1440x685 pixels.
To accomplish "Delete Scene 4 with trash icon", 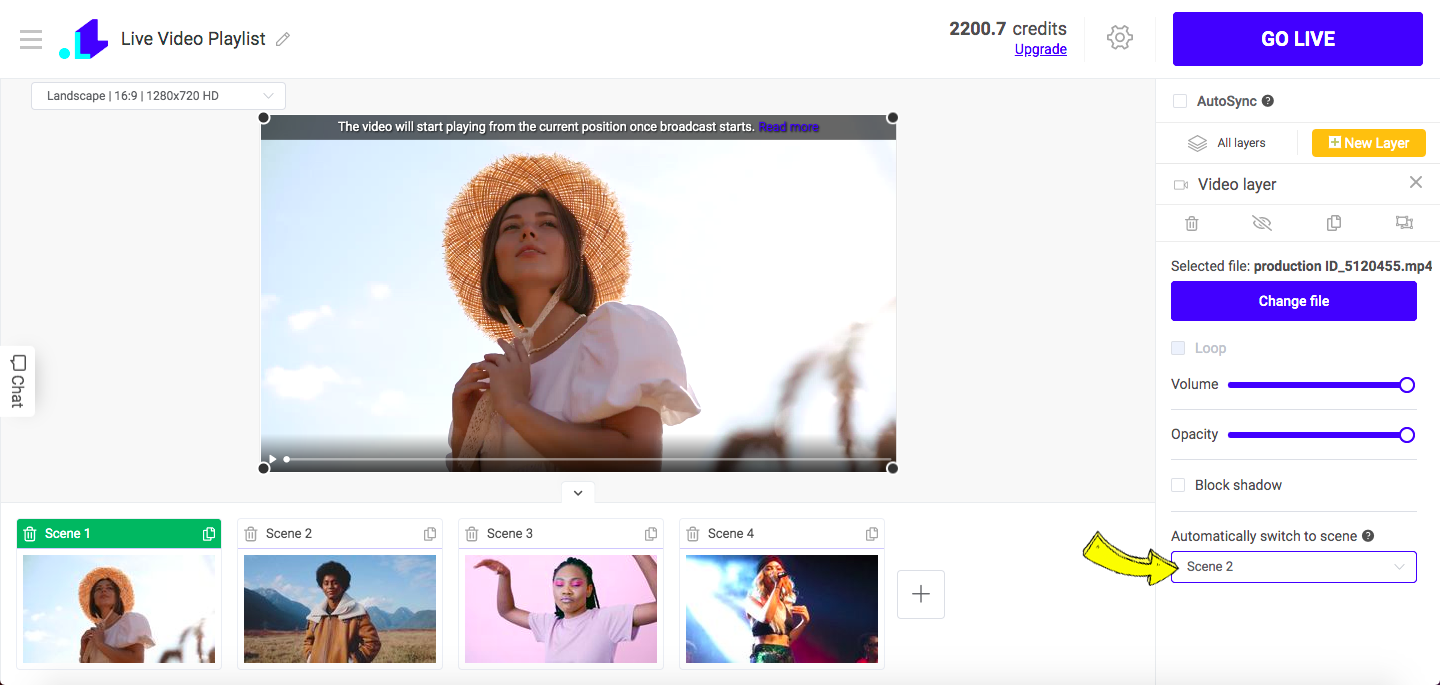I will [x=693, y=534].
